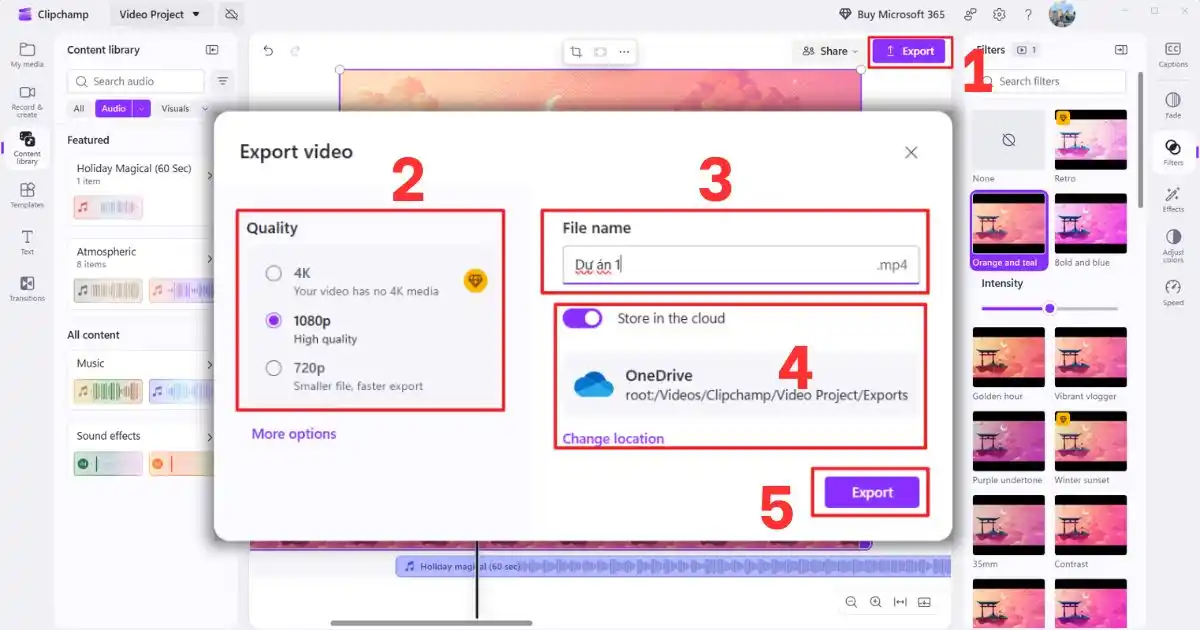This screenshot has height=630, width=1200.
Task: Select the Filters panel icon
Action: coord(1173,151)
